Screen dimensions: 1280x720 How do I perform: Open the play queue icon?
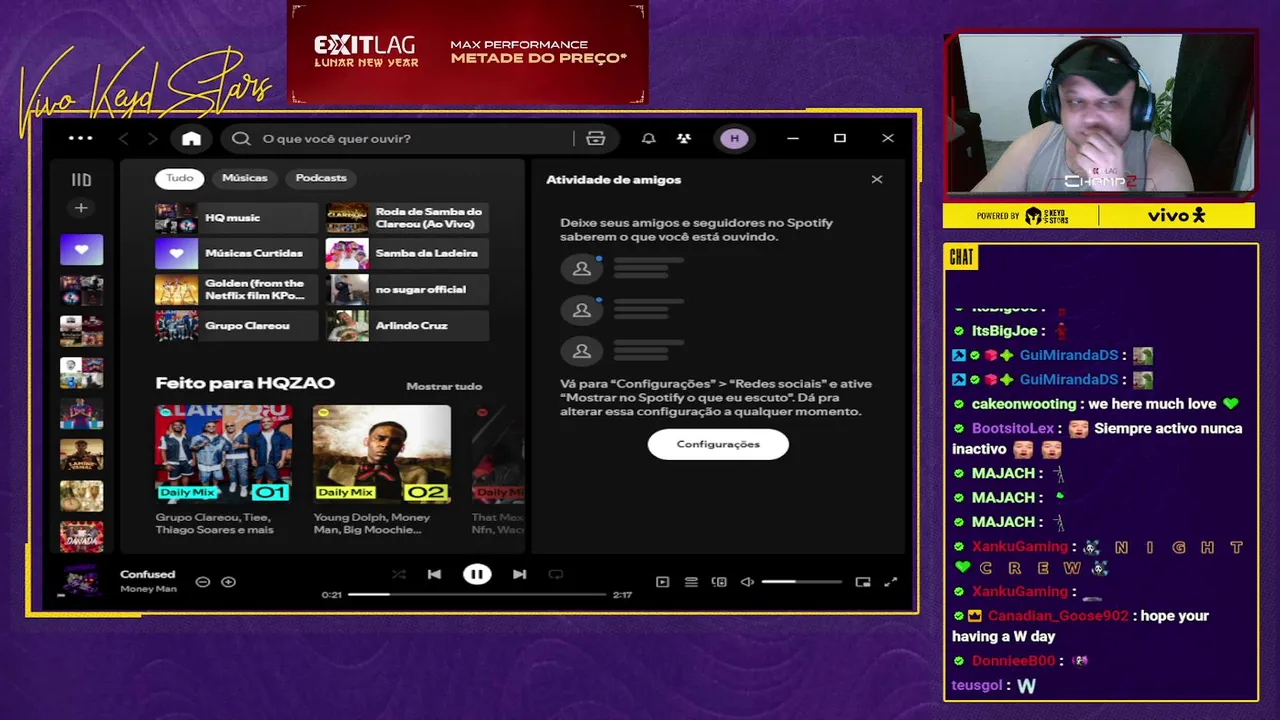[691, 582]
